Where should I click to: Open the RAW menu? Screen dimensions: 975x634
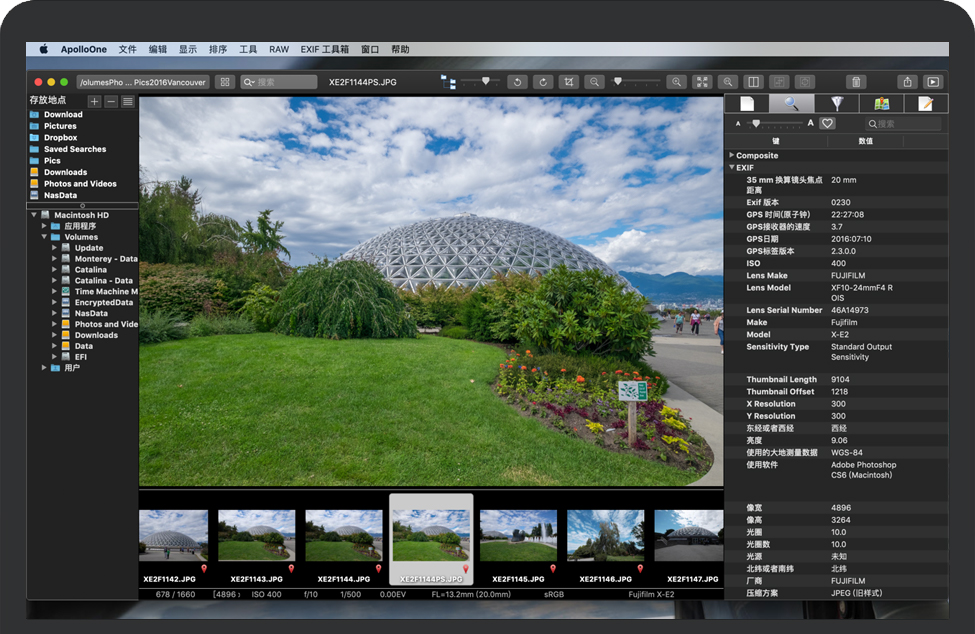click(x=279, y=49)
